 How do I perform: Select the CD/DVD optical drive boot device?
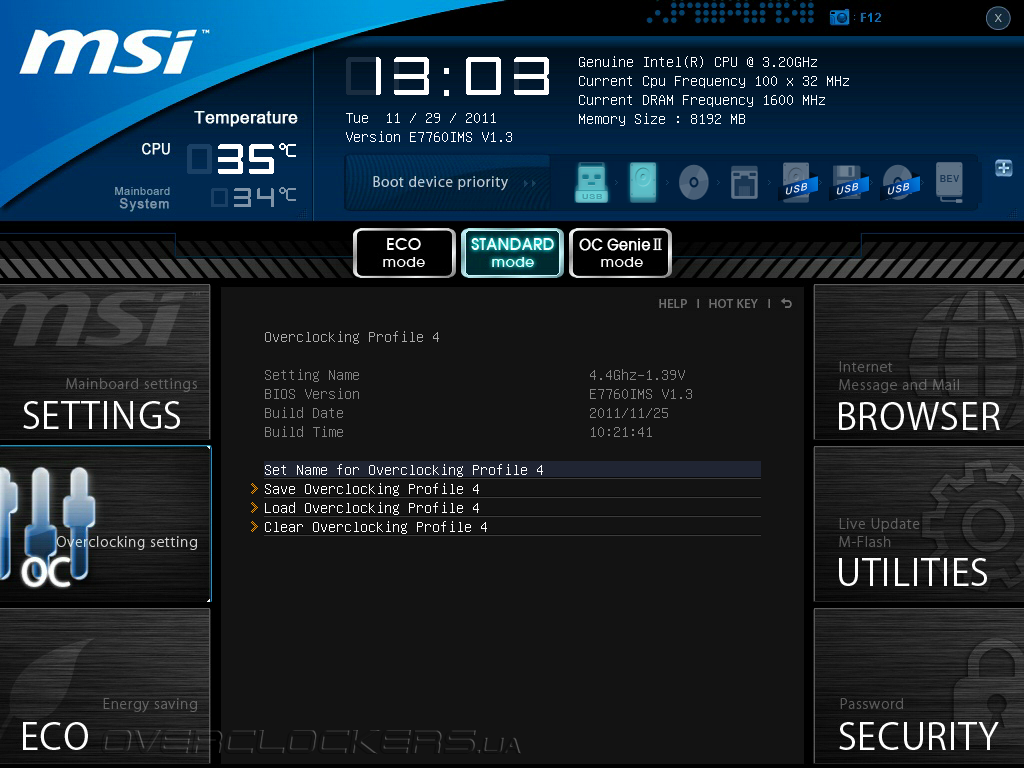click(x=694, y=182)
